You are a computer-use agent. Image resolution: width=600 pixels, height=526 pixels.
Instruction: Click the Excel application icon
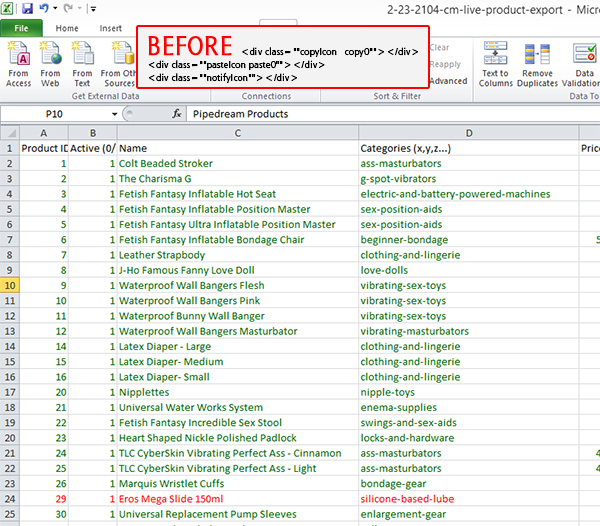[7, 8]
